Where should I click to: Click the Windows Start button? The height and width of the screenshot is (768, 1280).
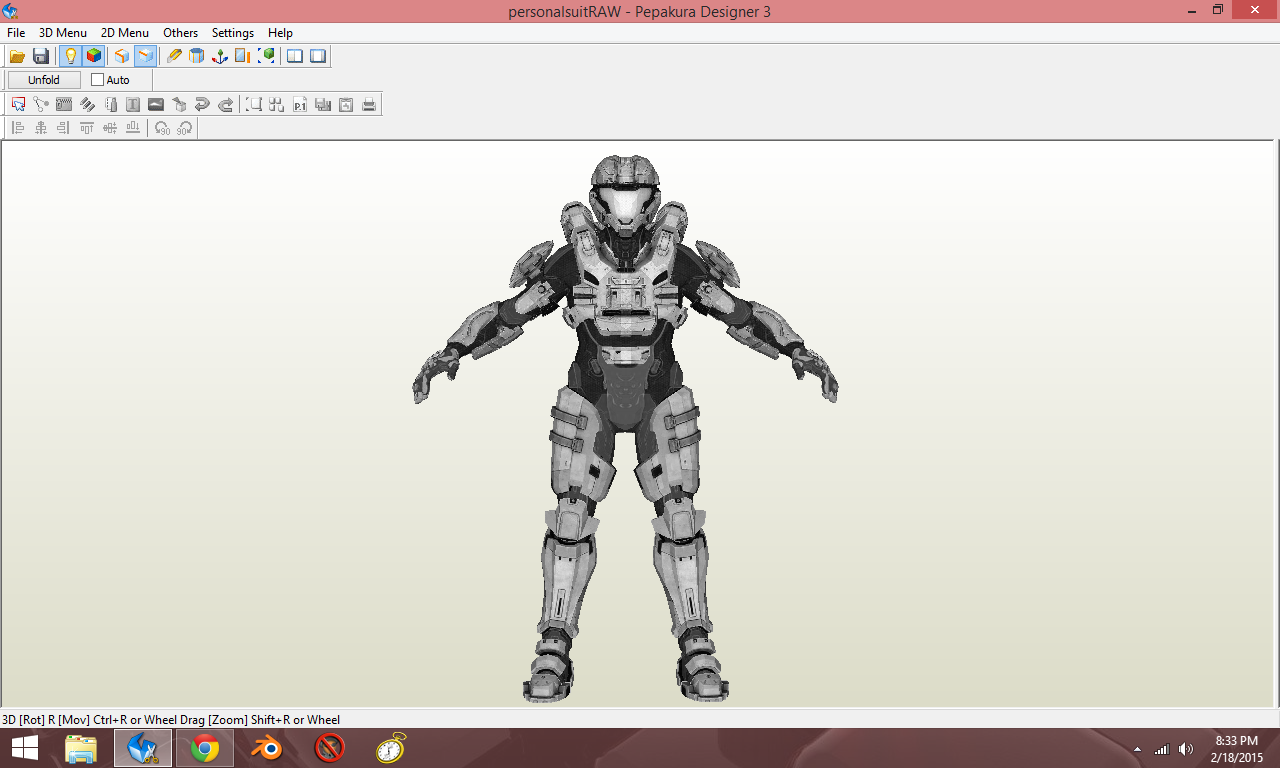pos(25,748)
